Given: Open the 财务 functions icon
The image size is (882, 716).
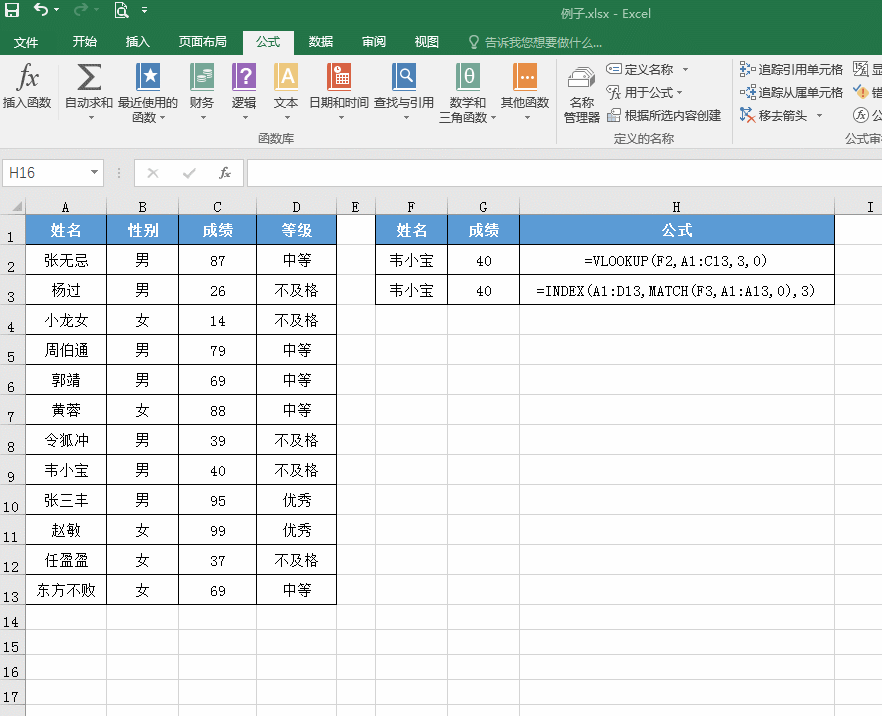Looking at the screenshot, I should (202, 77).
